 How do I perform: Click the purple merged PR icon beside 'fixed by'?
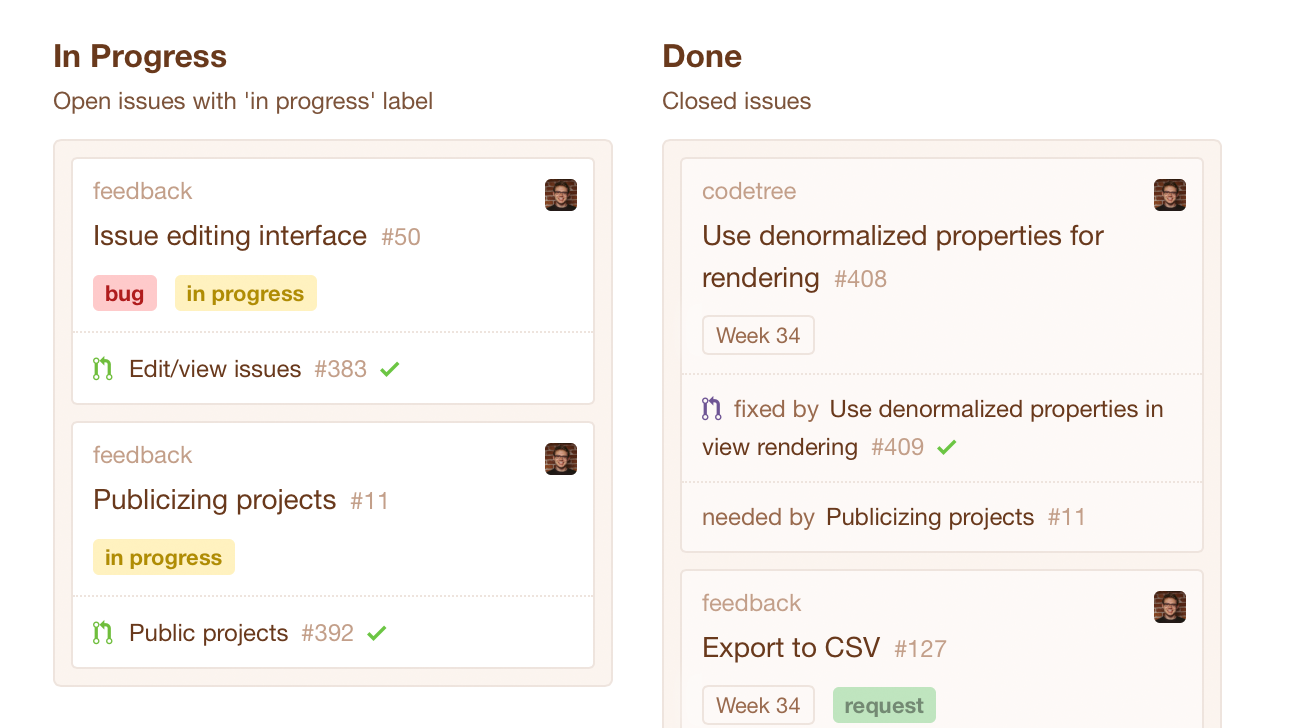(711, 409)
